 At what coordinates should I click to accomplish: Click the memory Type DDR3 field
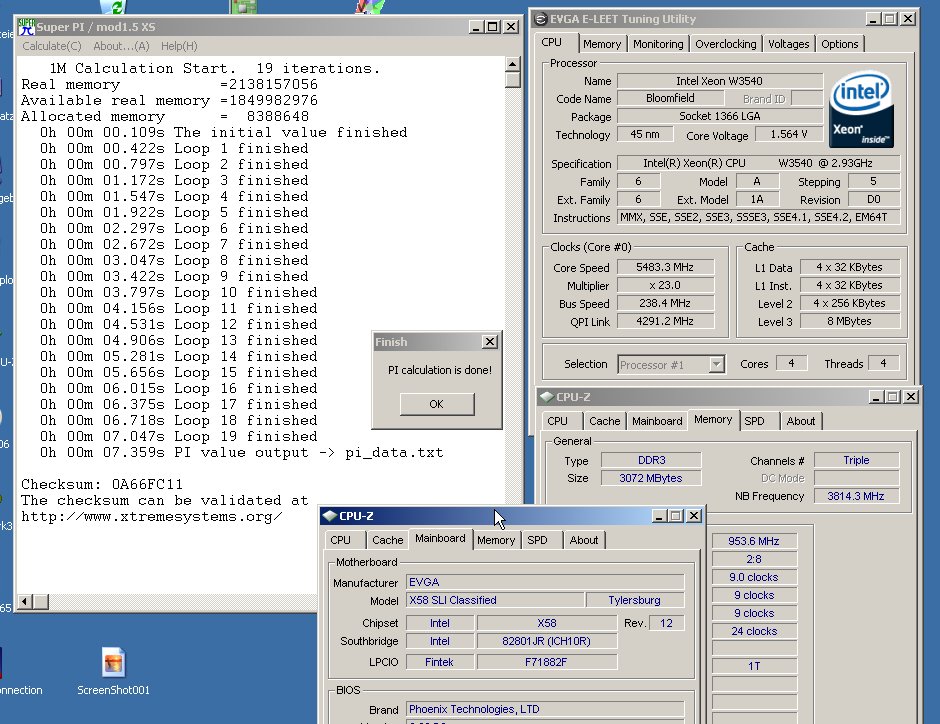click(651, 460)
